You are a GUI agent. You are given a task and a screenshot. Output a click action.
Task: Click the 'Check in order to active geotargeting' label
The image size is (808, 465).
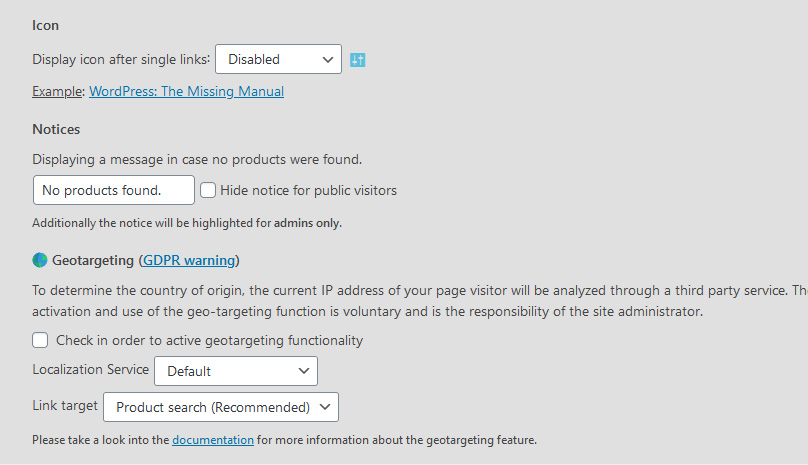click(x=209, y=340)
